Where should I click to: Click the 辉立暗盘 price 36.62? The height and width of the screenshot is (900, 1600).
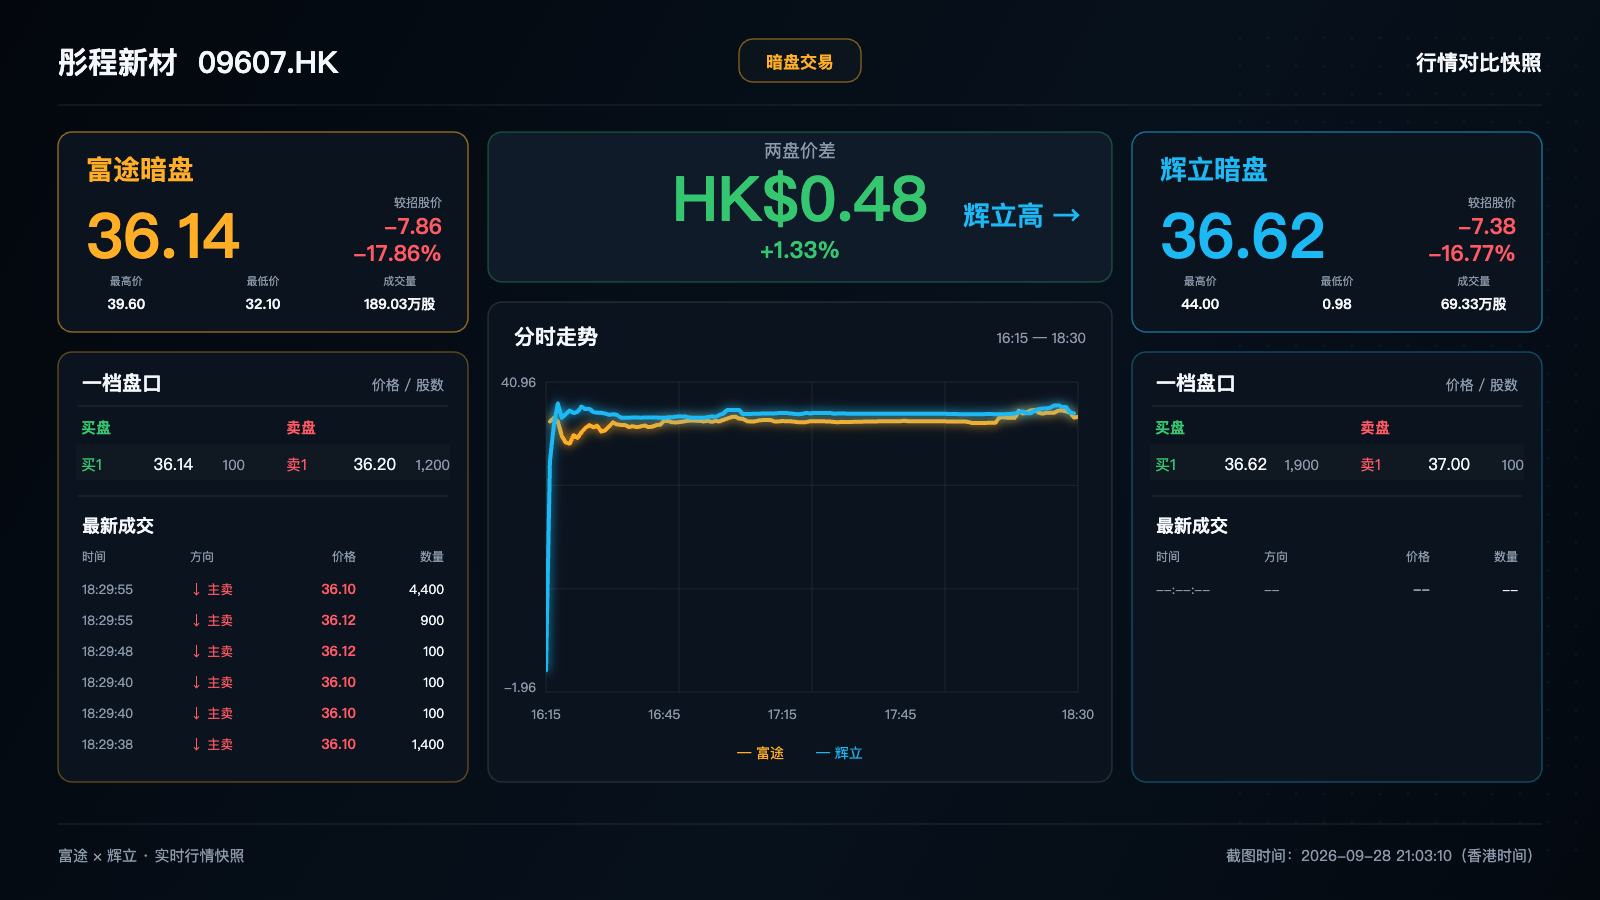pyautogui.click(x=1242, y=237)
